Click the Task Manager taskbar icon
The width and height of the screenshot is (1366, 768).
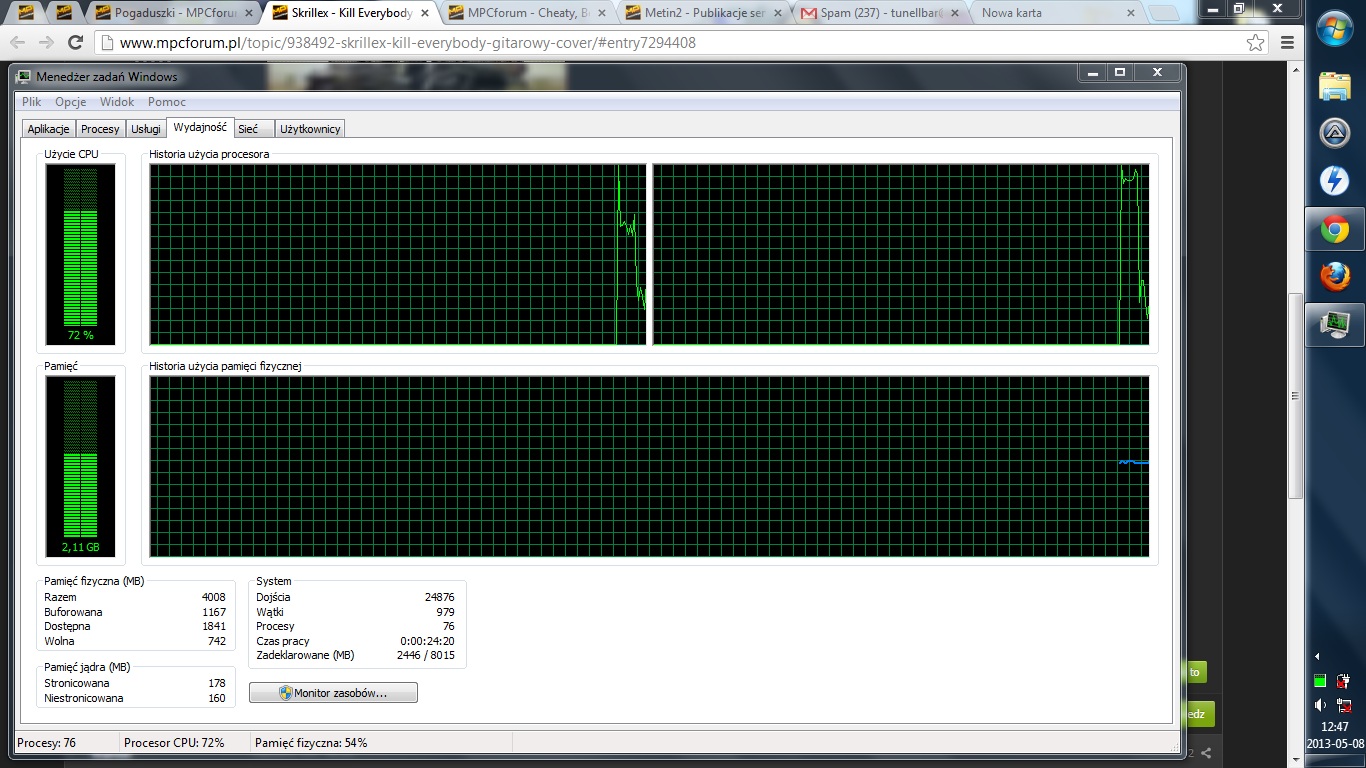[x=1335, y=324]
